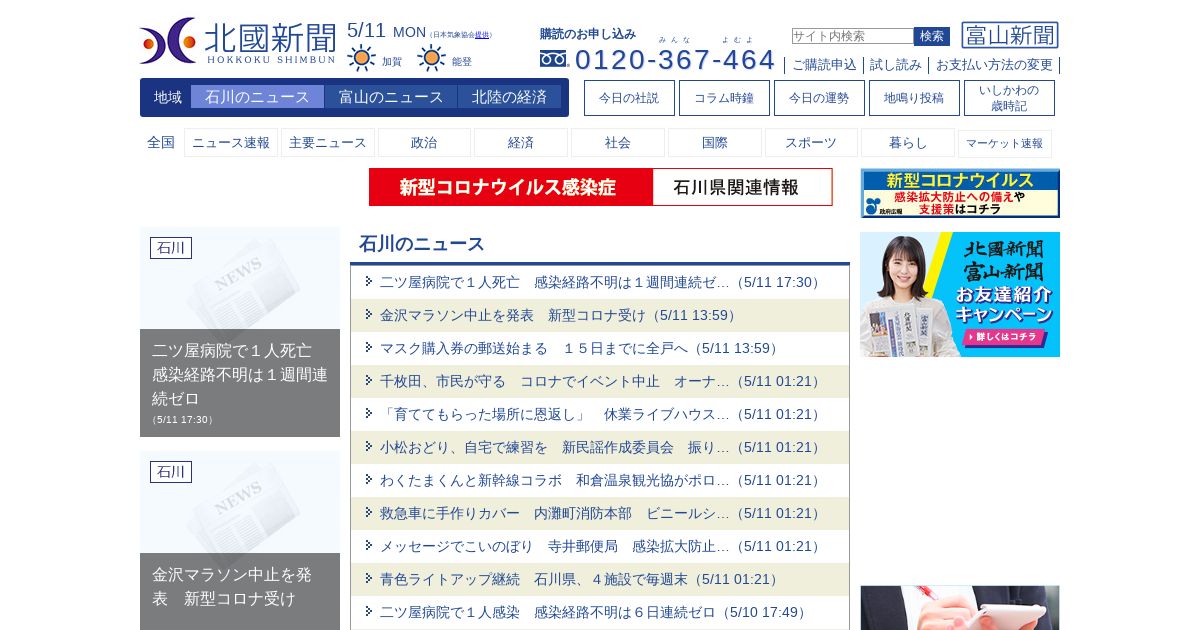1200x630 pixels.
Task: Select the 富山のニュース tab
Action: (391, 97)
